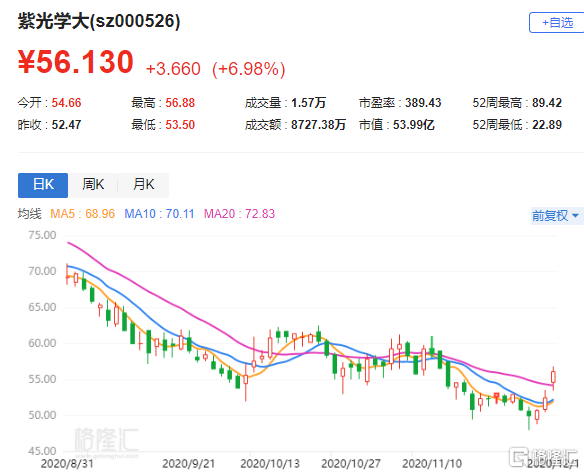Click the price change +3.660
The image size is (584, 474).
pos(173,69)
